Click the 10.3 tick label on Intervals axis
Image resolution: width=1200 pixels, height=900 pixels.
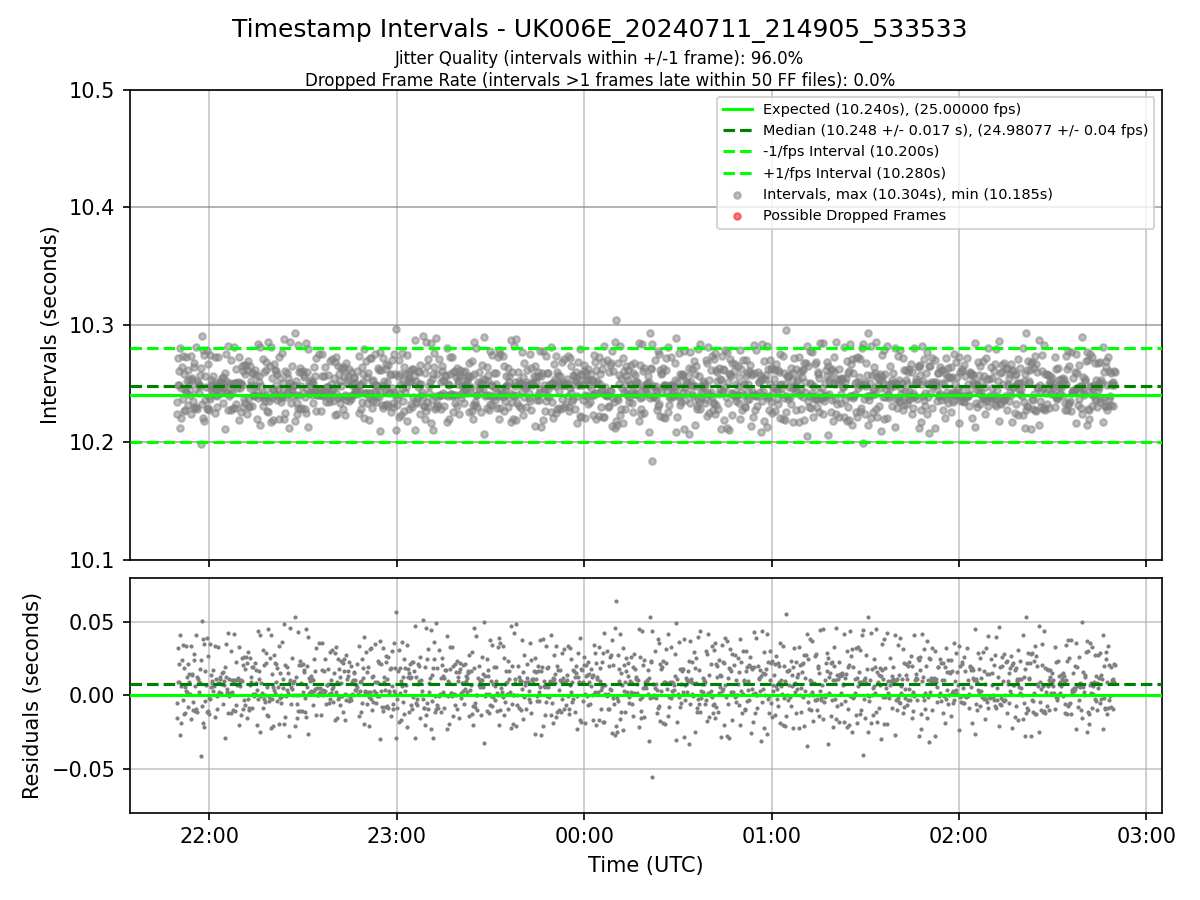coord(94,325)
